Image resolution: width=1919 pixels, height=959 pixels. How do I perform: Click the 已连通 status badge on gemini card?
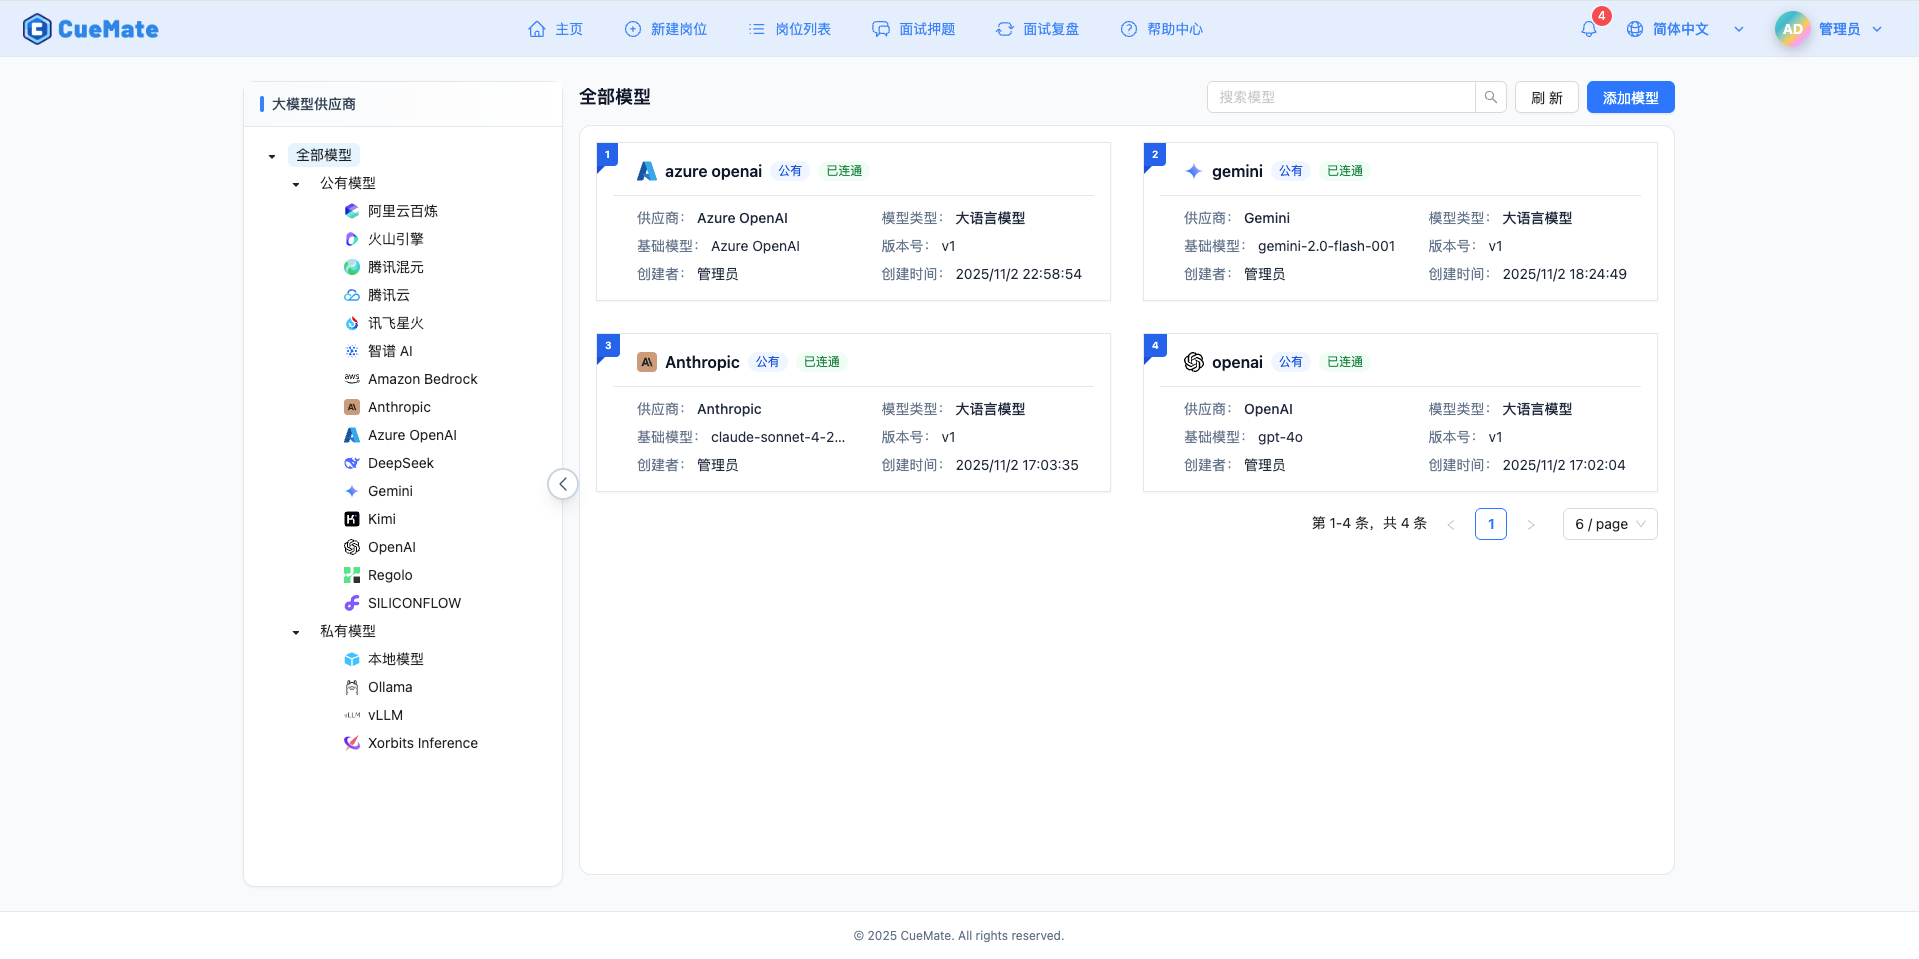(1344, 170)
